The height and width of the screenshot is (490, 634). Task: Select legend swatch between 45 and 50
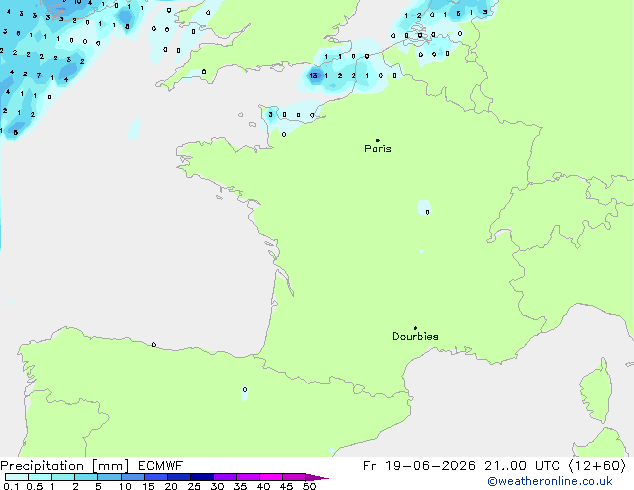294,477
